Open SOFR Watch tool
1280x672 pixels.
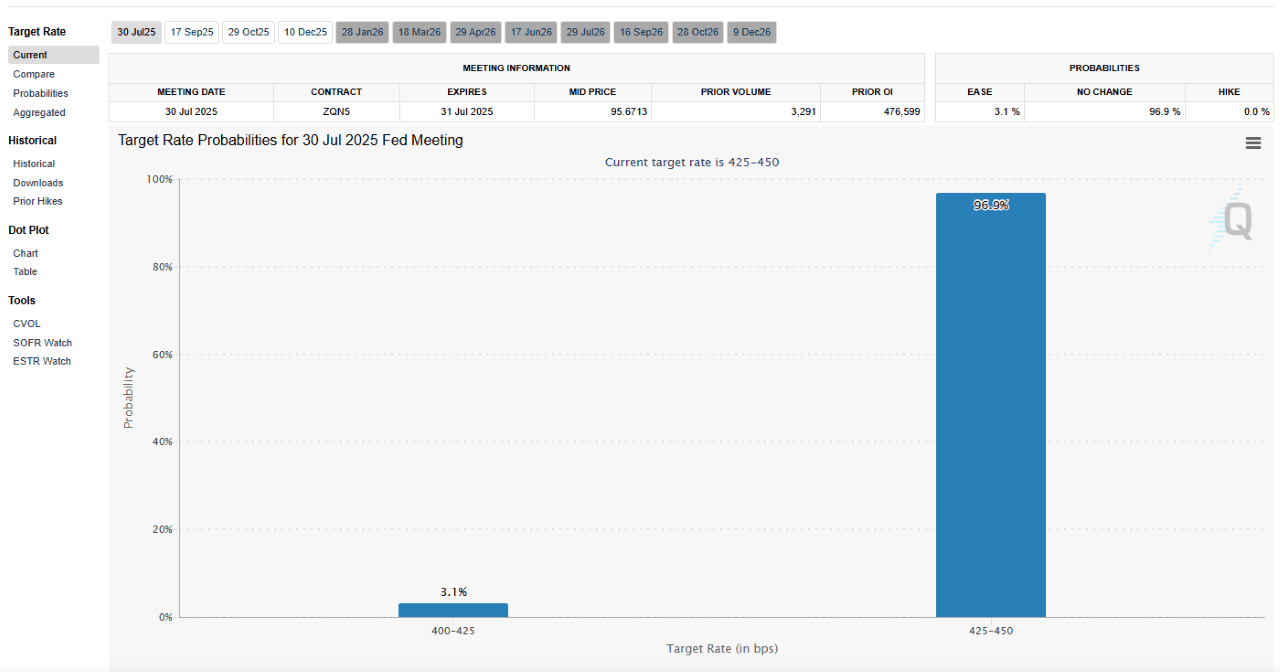pos(42,343)
